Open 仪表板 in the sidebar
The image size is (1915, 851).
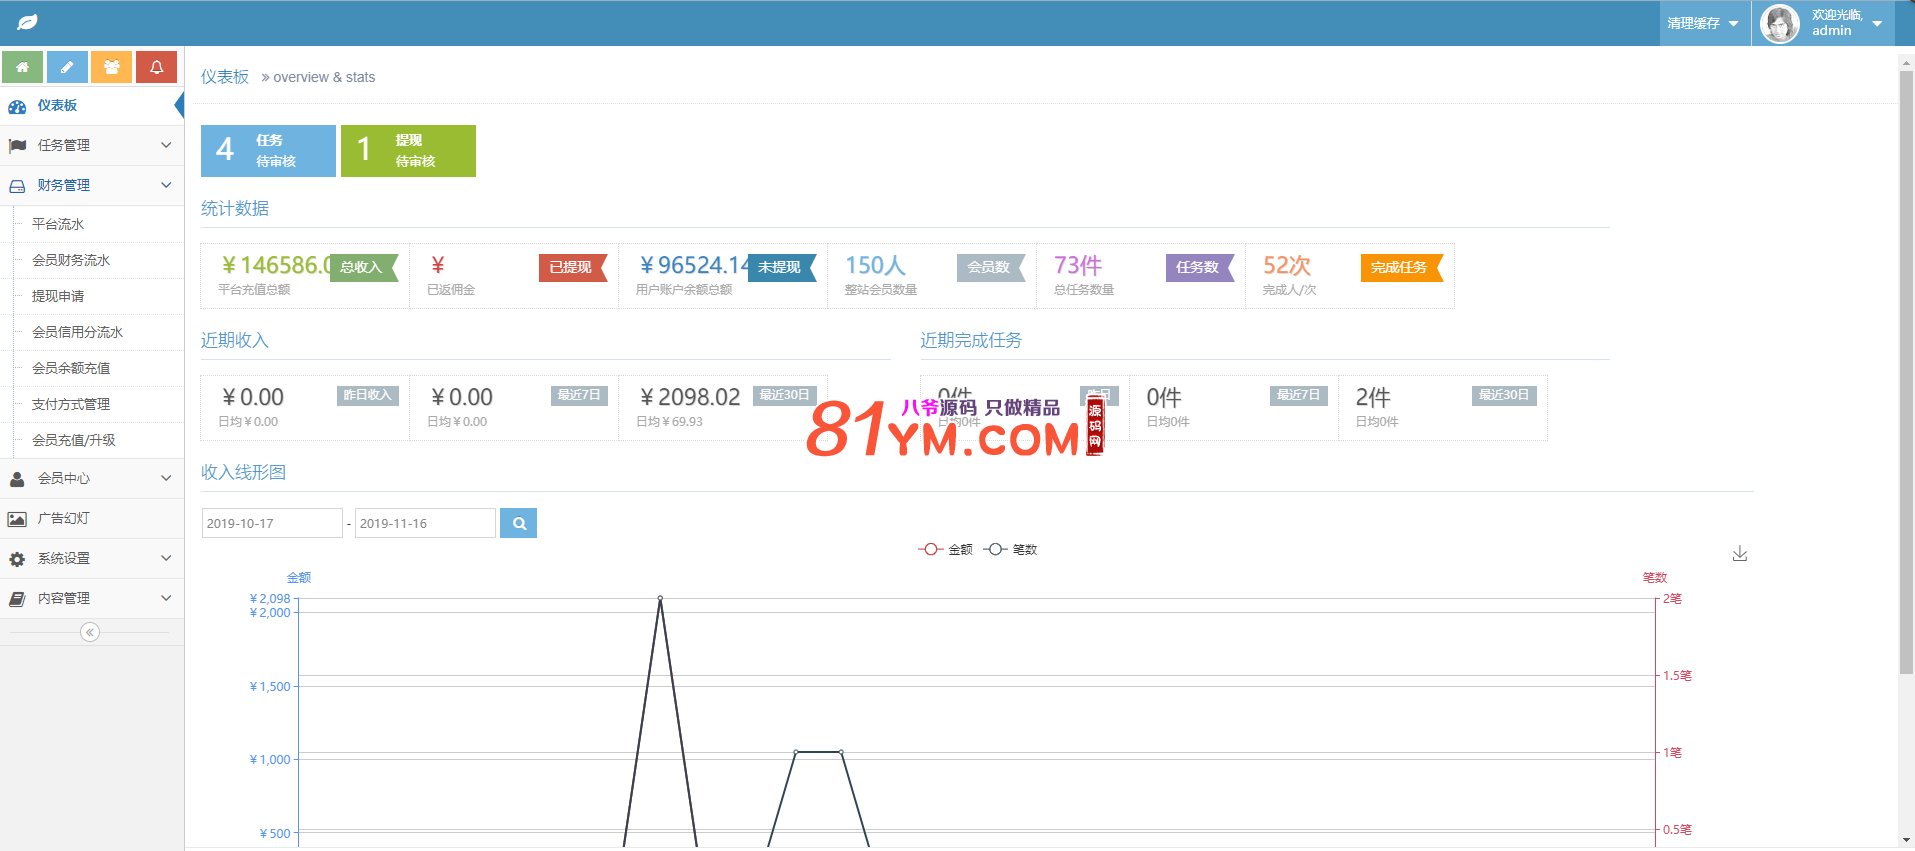click(x=92, y=106)
